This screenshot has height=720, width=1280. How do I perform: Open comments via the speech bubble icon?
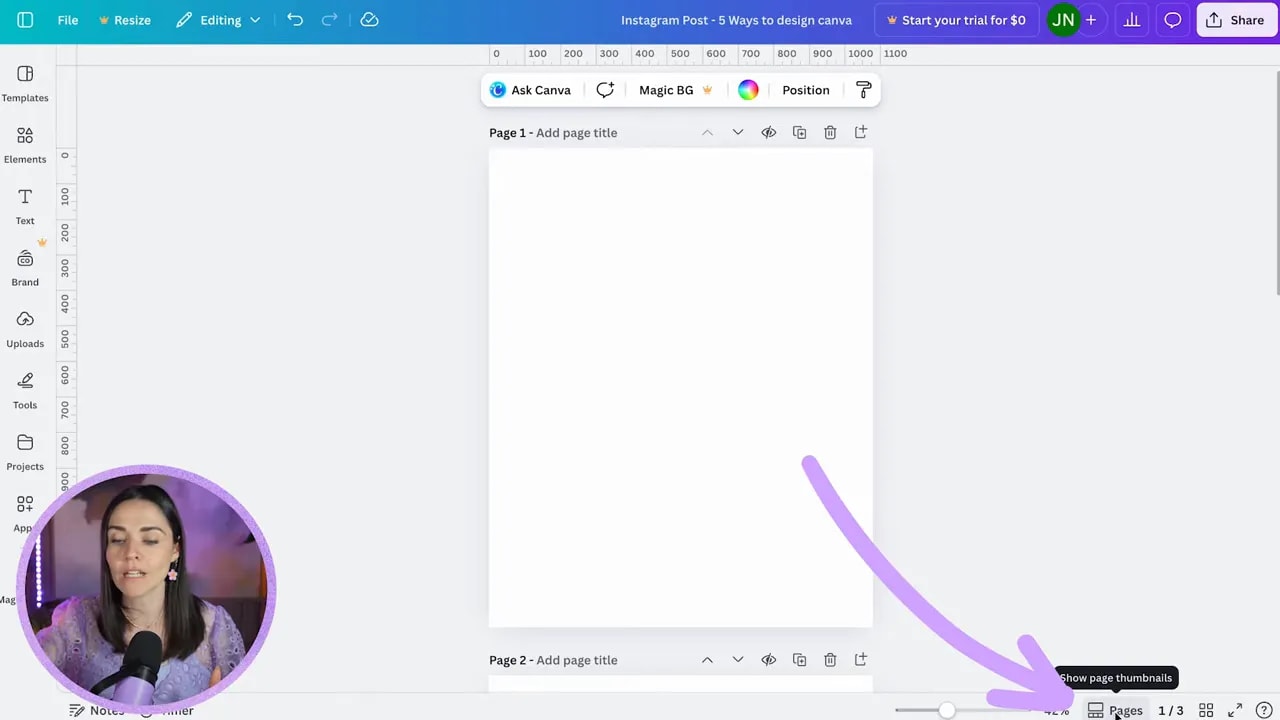[x=1172, y=20]
